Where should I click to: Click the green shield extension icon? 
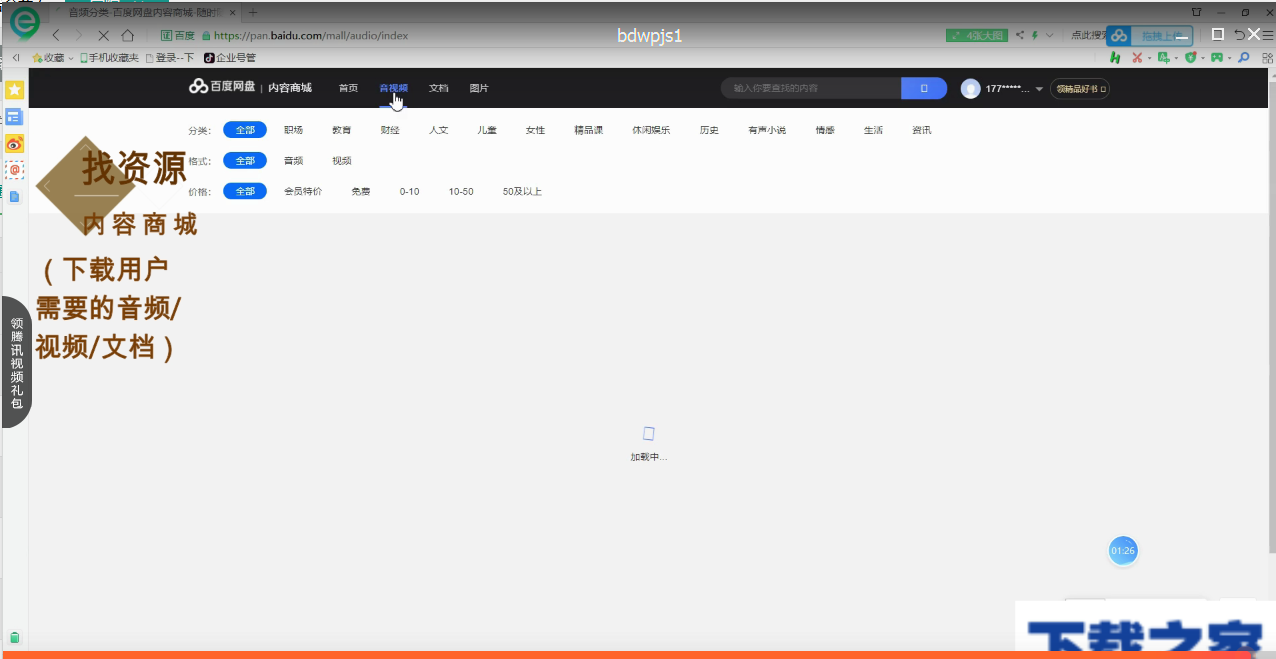(1190, 58)
